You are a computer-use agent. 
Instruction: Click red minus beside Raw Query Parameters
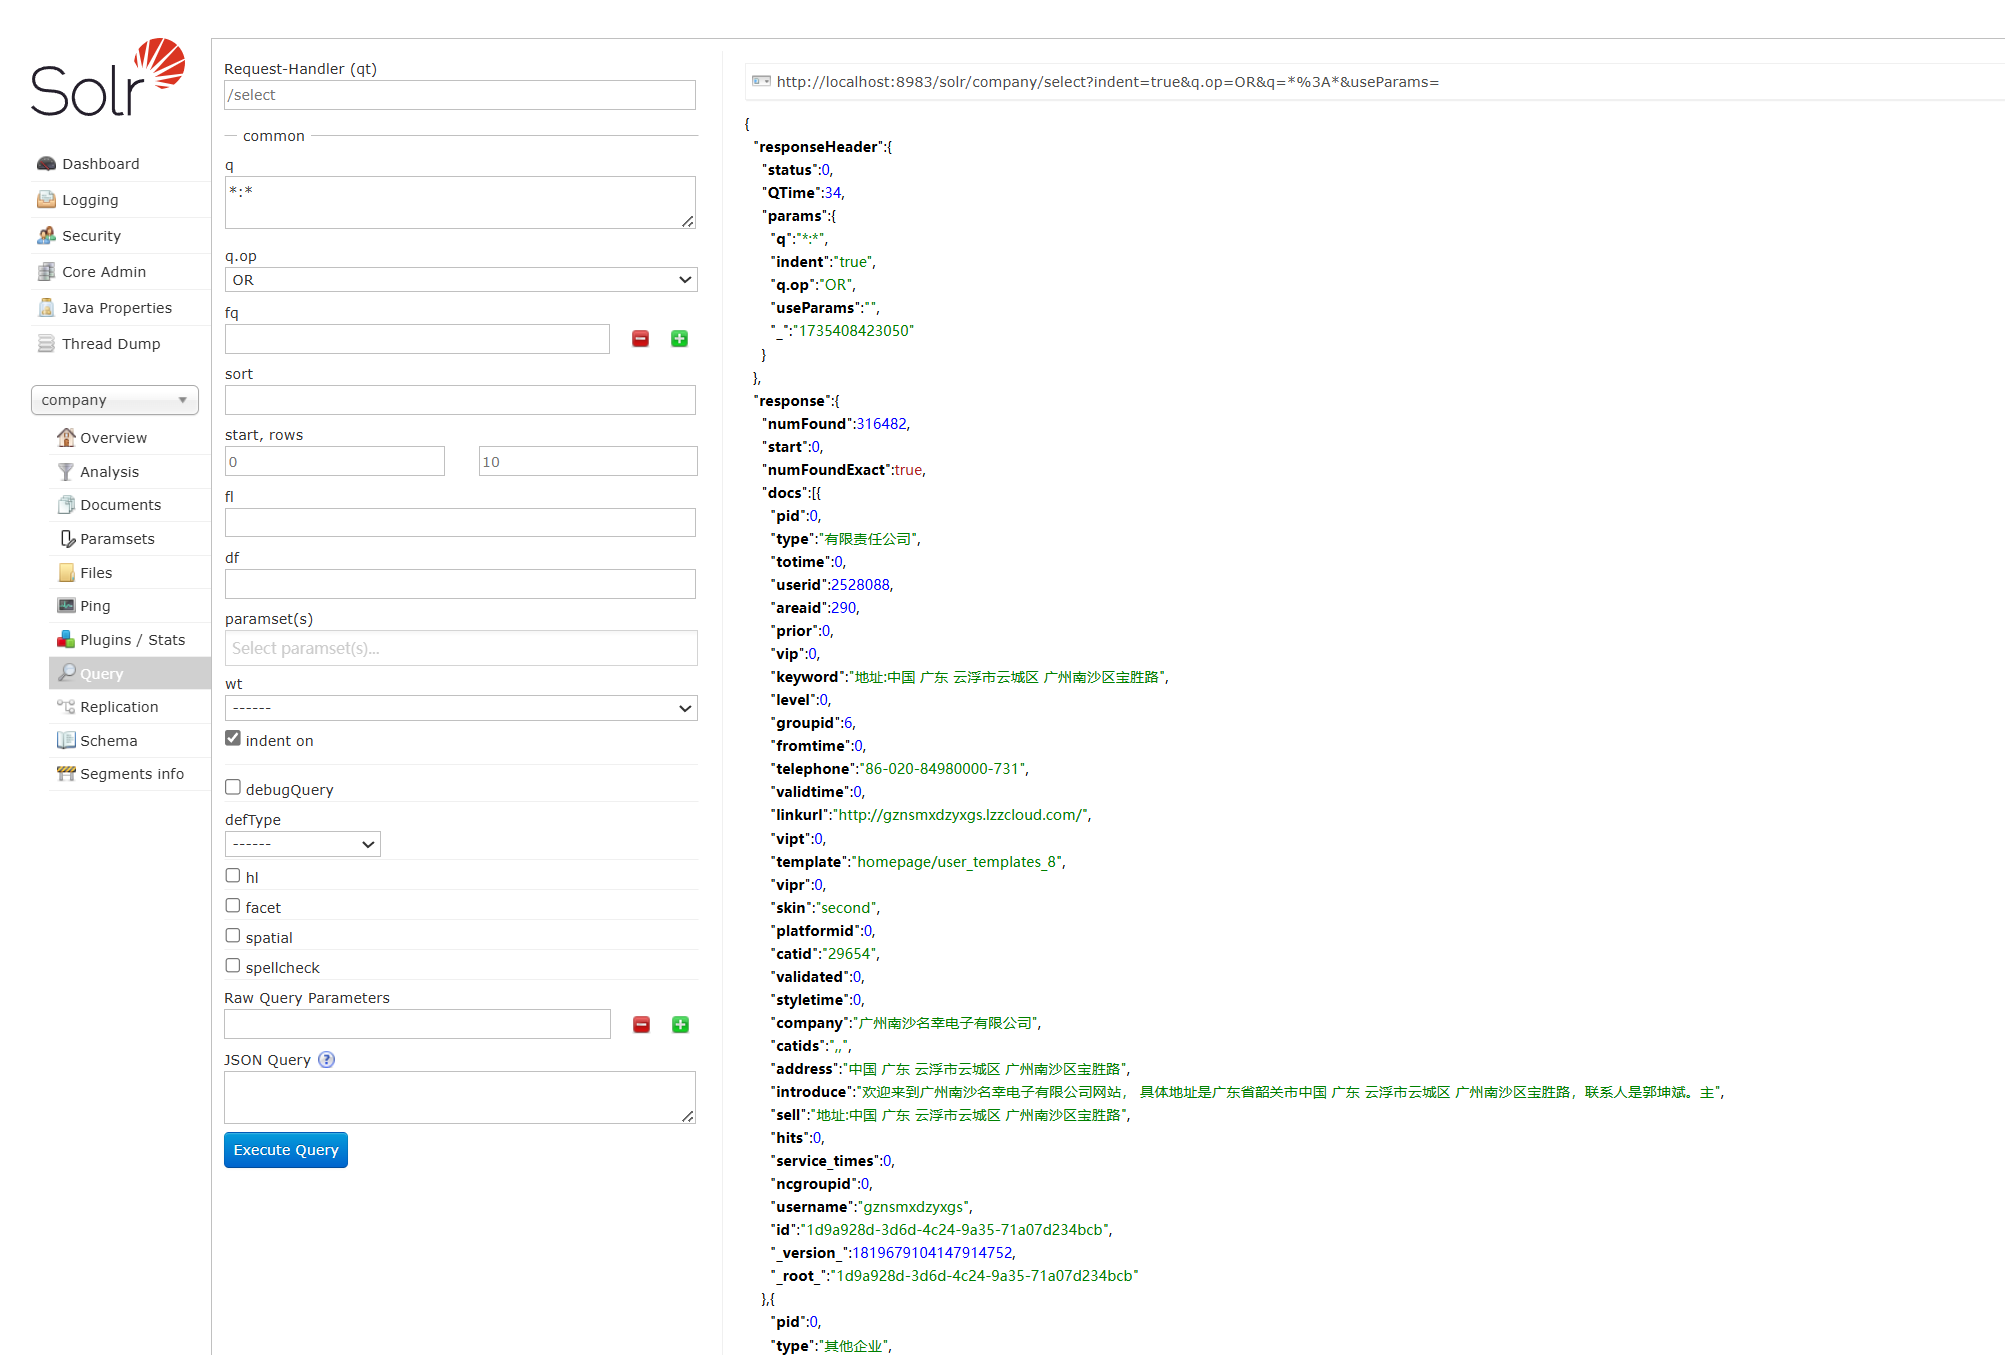(x=642, y=1025)
